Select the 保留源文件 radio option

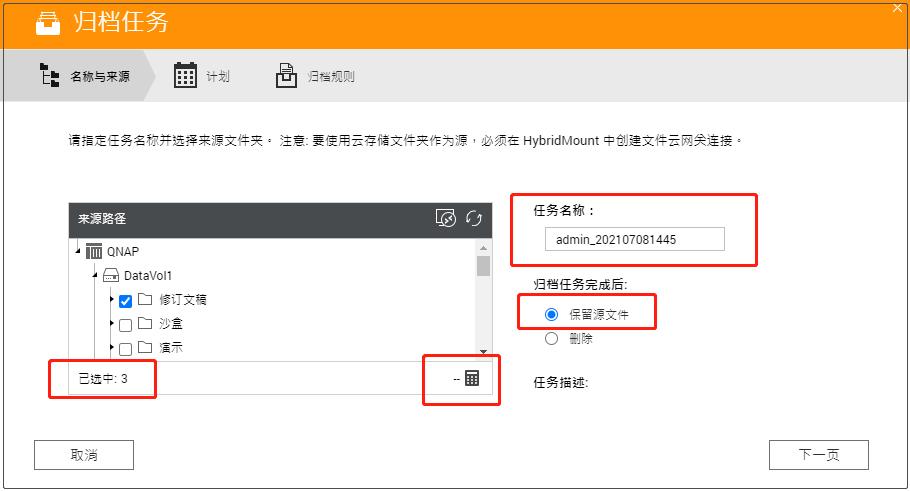[x=551, y=315]
